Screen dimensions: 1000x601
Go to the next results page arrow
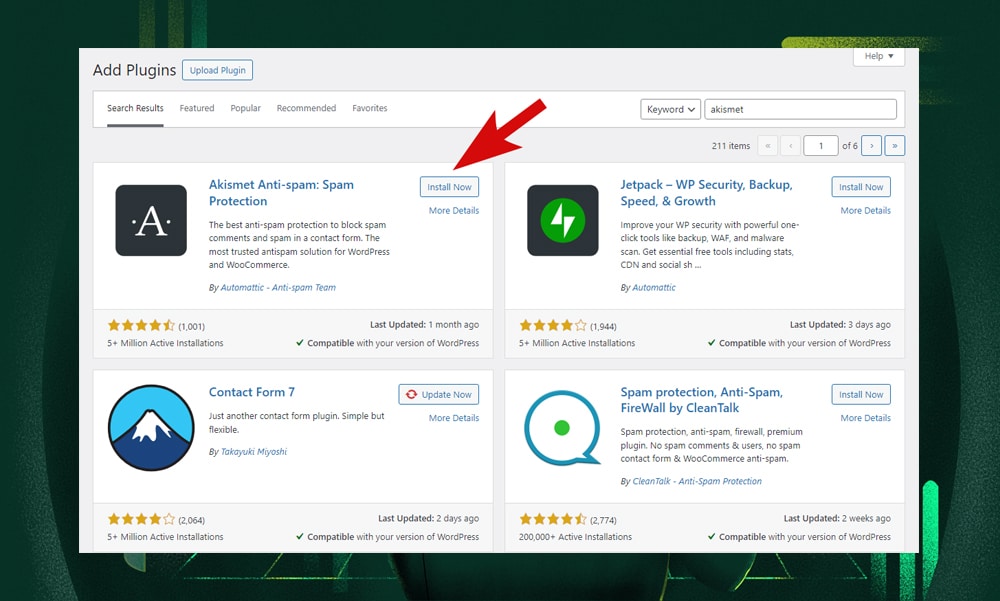point(872,145)
